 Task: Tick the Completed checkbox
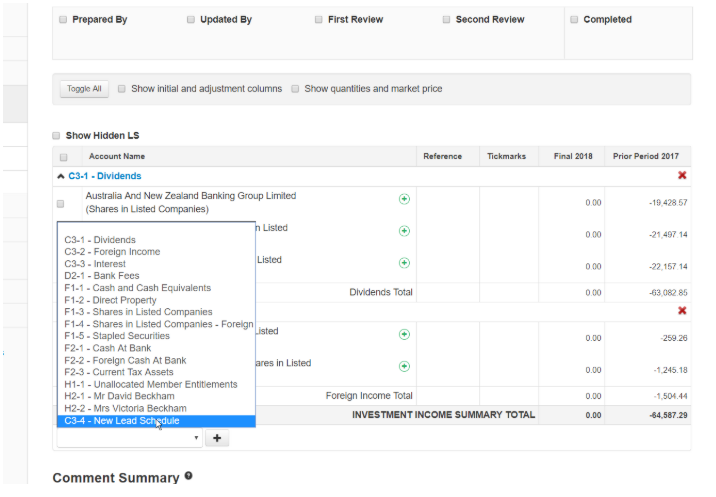click(574, 20)
